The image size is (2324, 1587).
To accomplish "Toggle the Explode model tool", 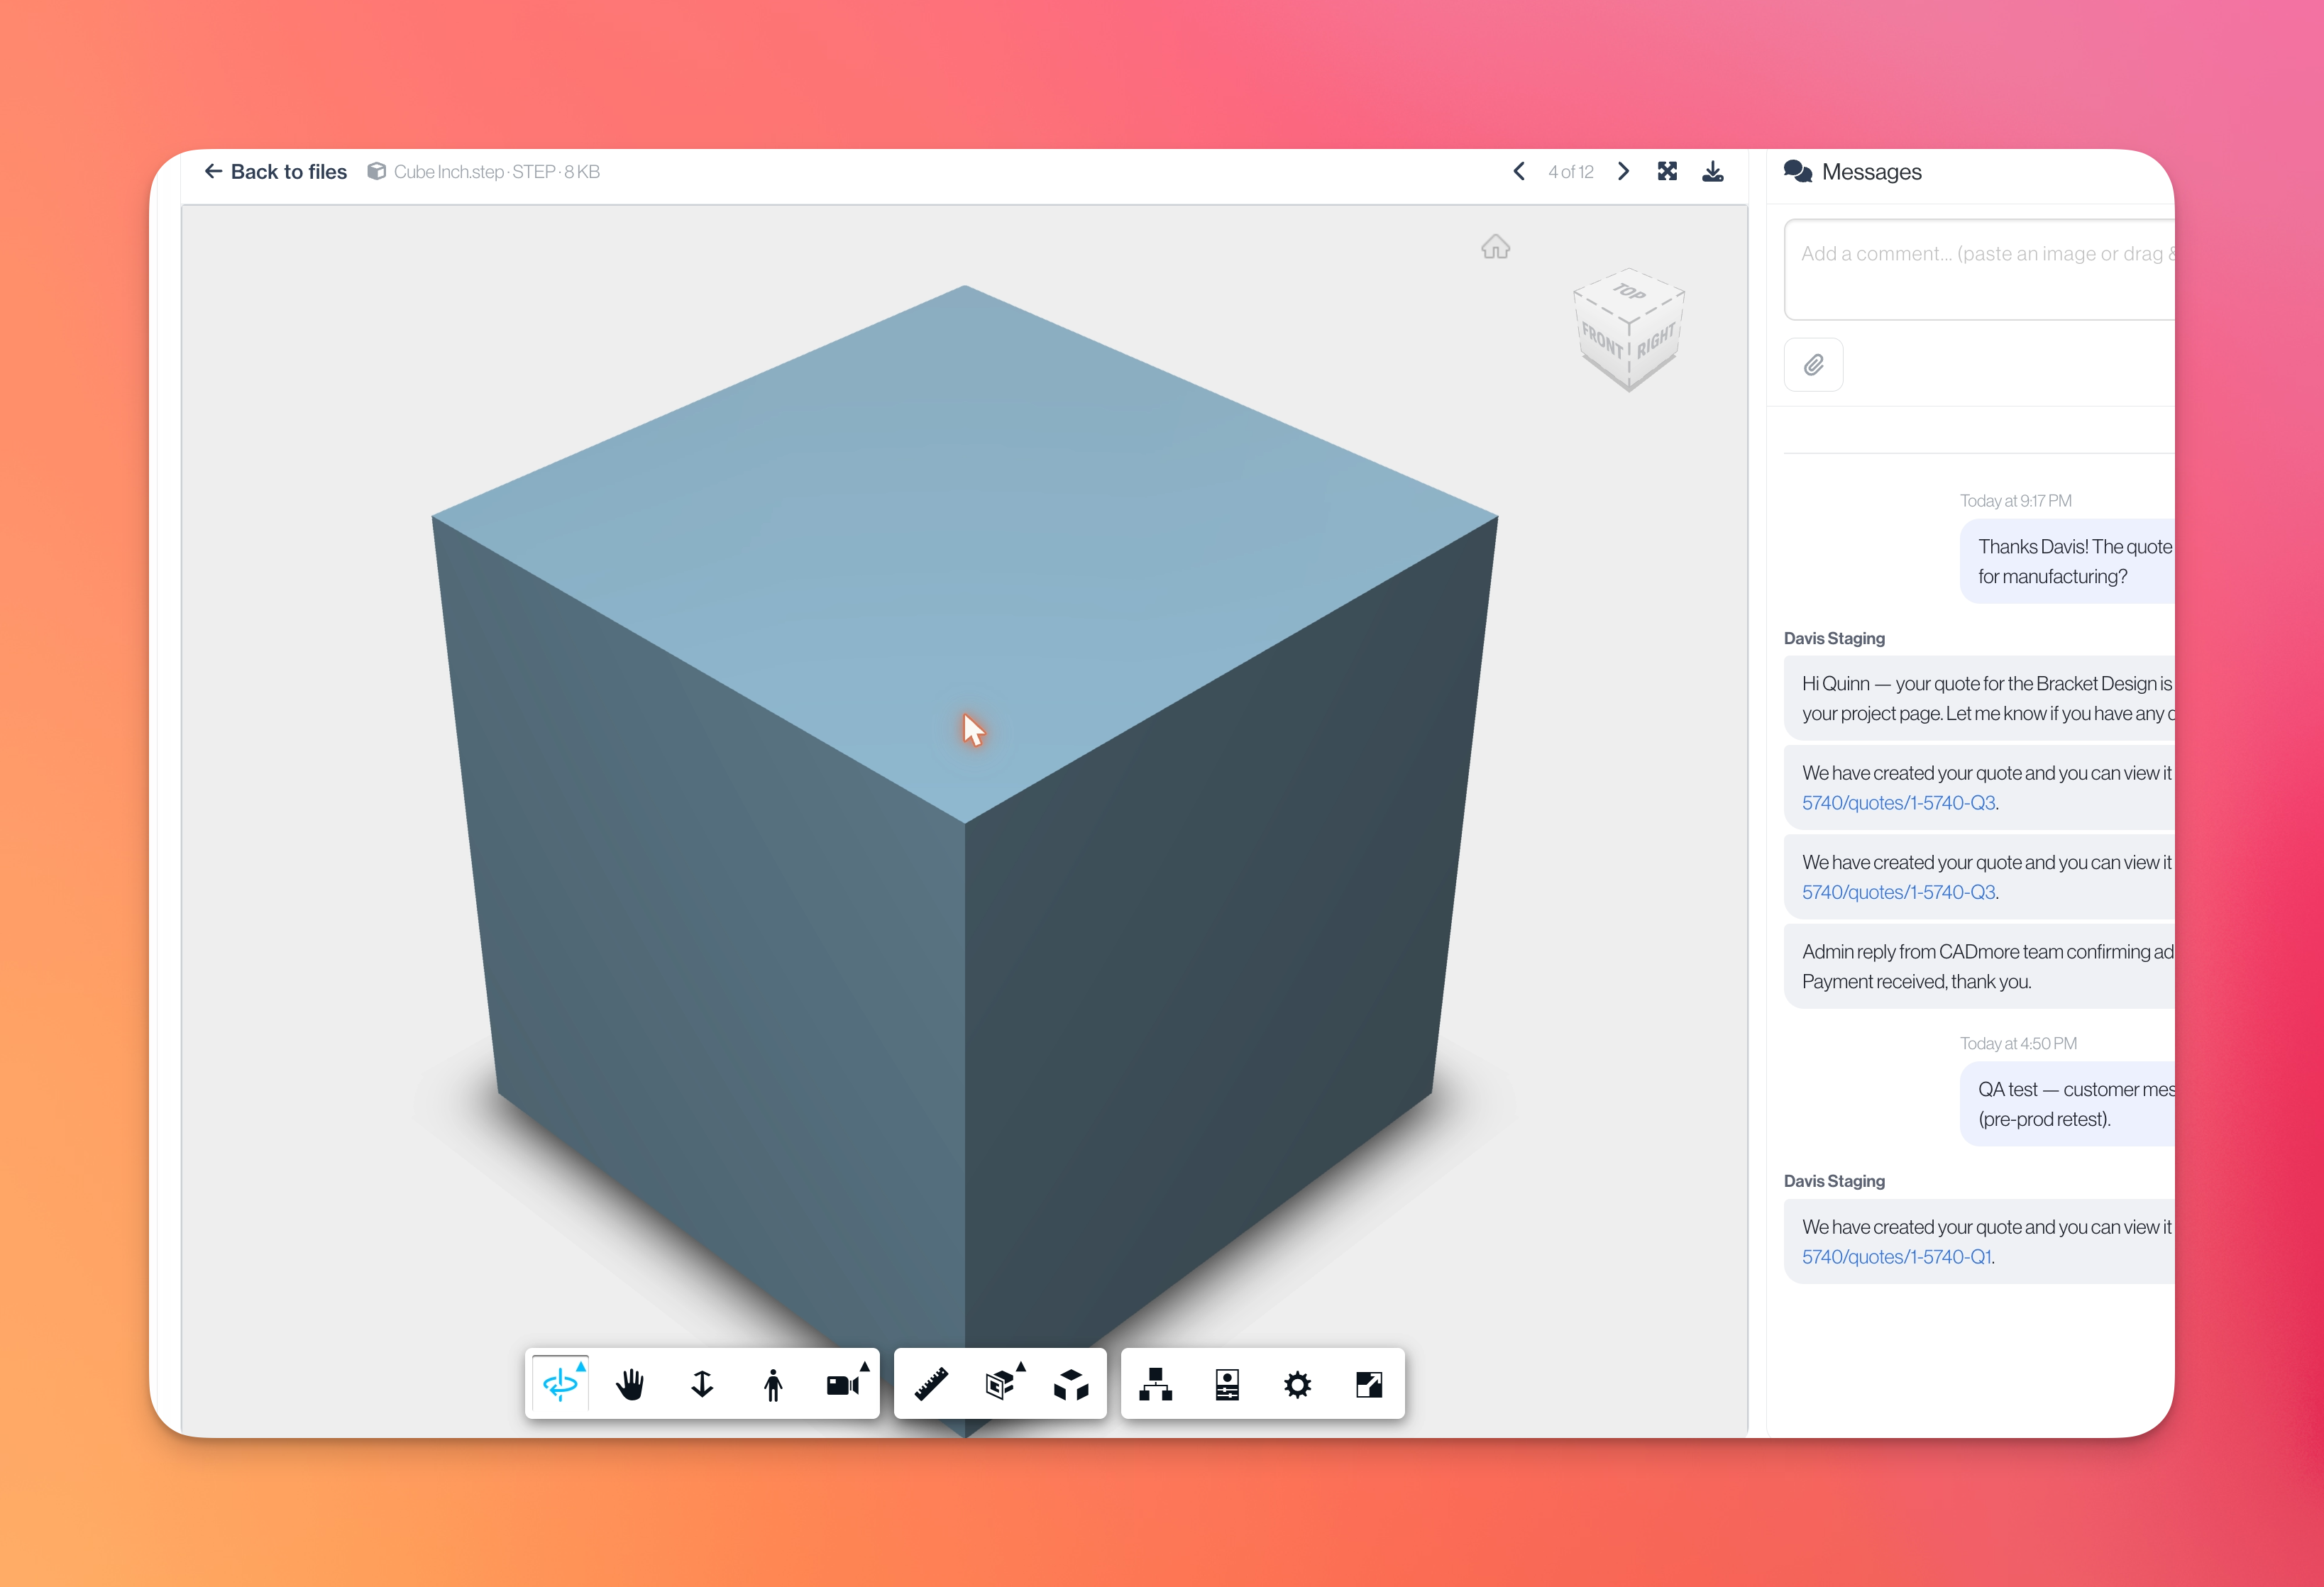I will 1071,1384.
